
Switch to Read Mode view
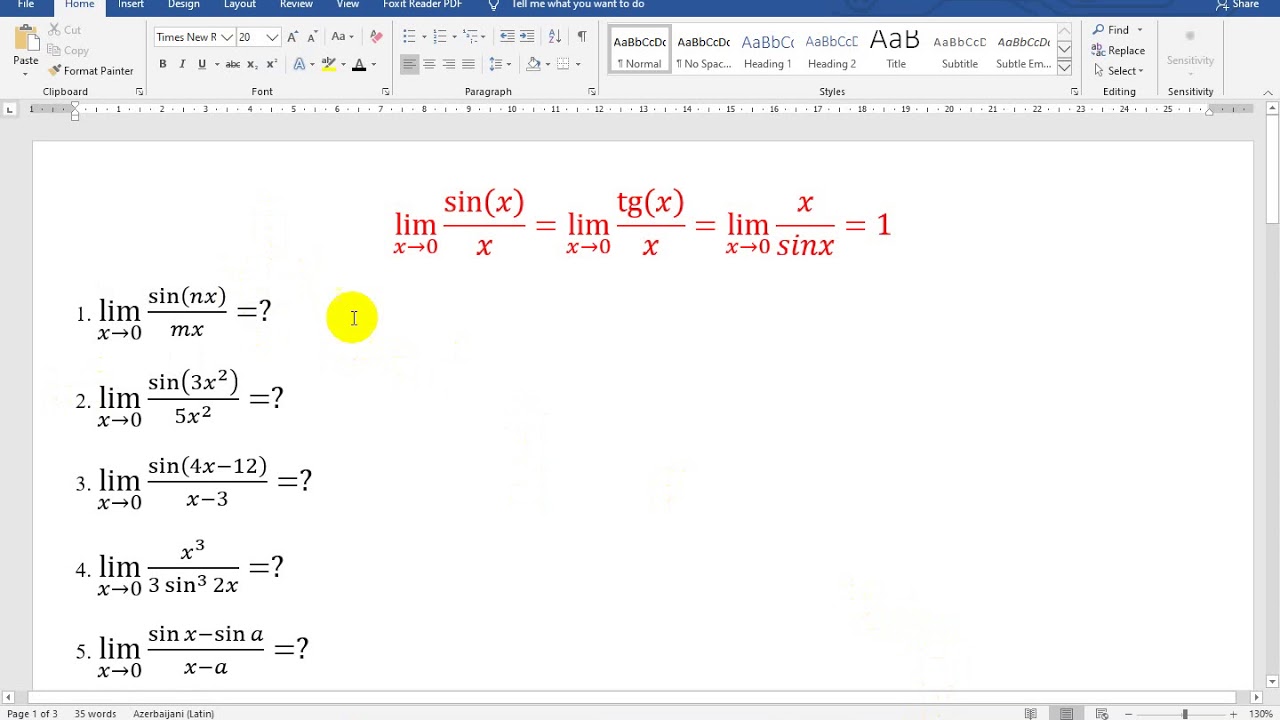[x=1031, y=714]
